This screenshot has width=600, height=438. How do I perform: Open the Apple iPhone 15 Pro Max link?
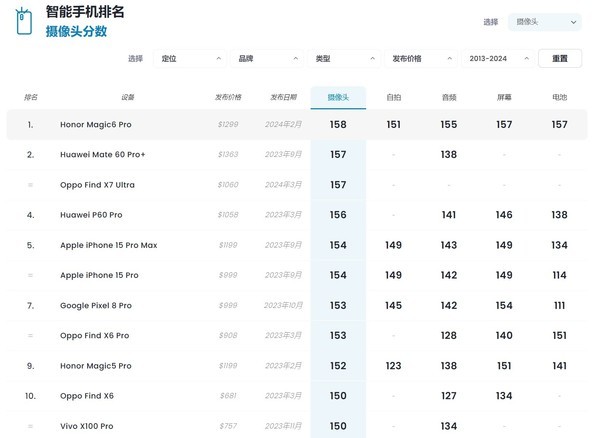109,245
